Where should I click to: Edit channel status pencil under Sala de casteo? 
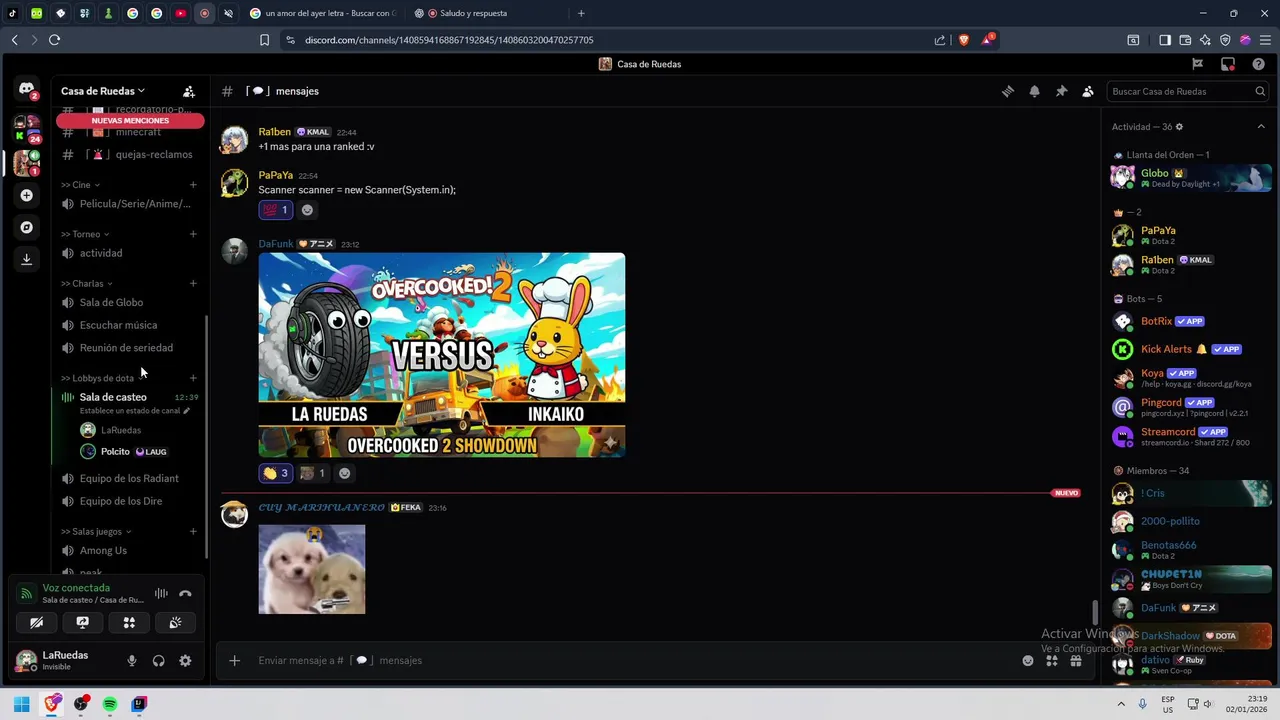point(186,410)
